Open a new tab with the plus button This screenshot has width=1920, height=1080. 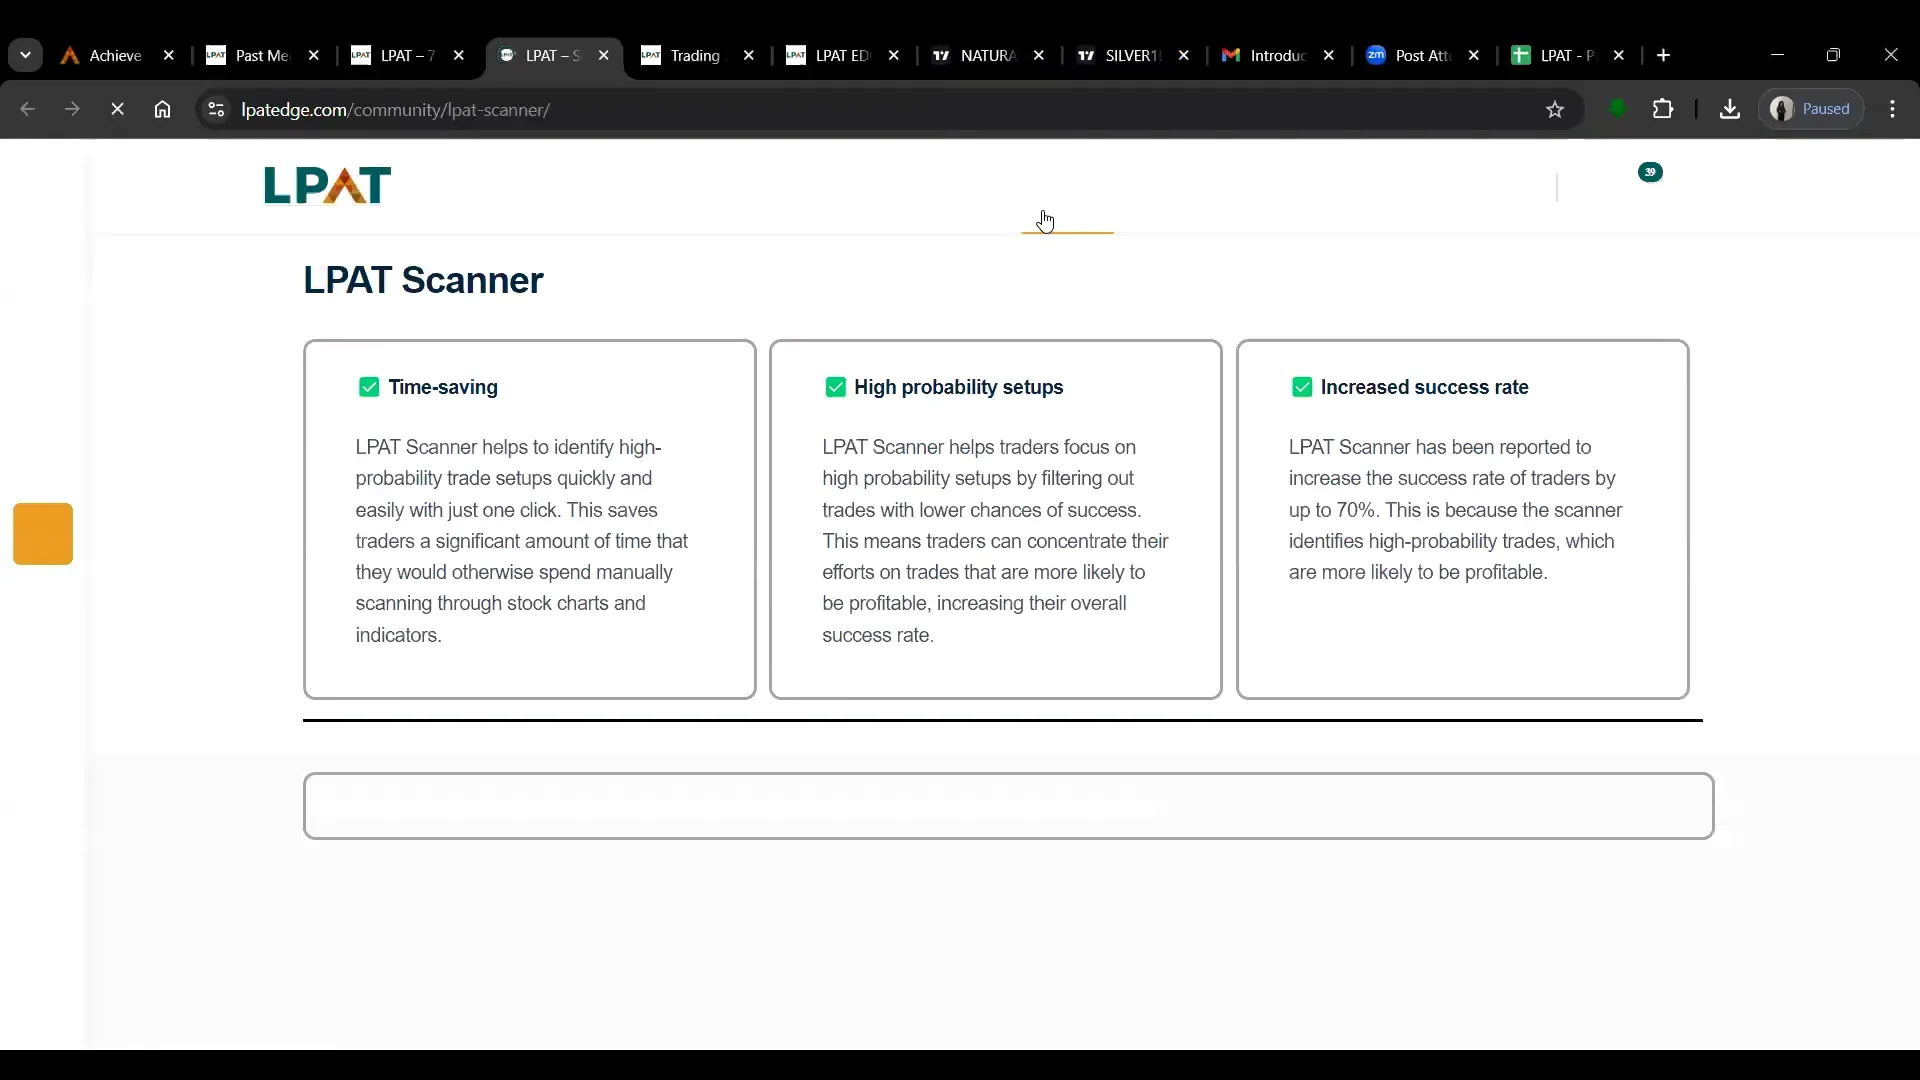point(1663,55)
